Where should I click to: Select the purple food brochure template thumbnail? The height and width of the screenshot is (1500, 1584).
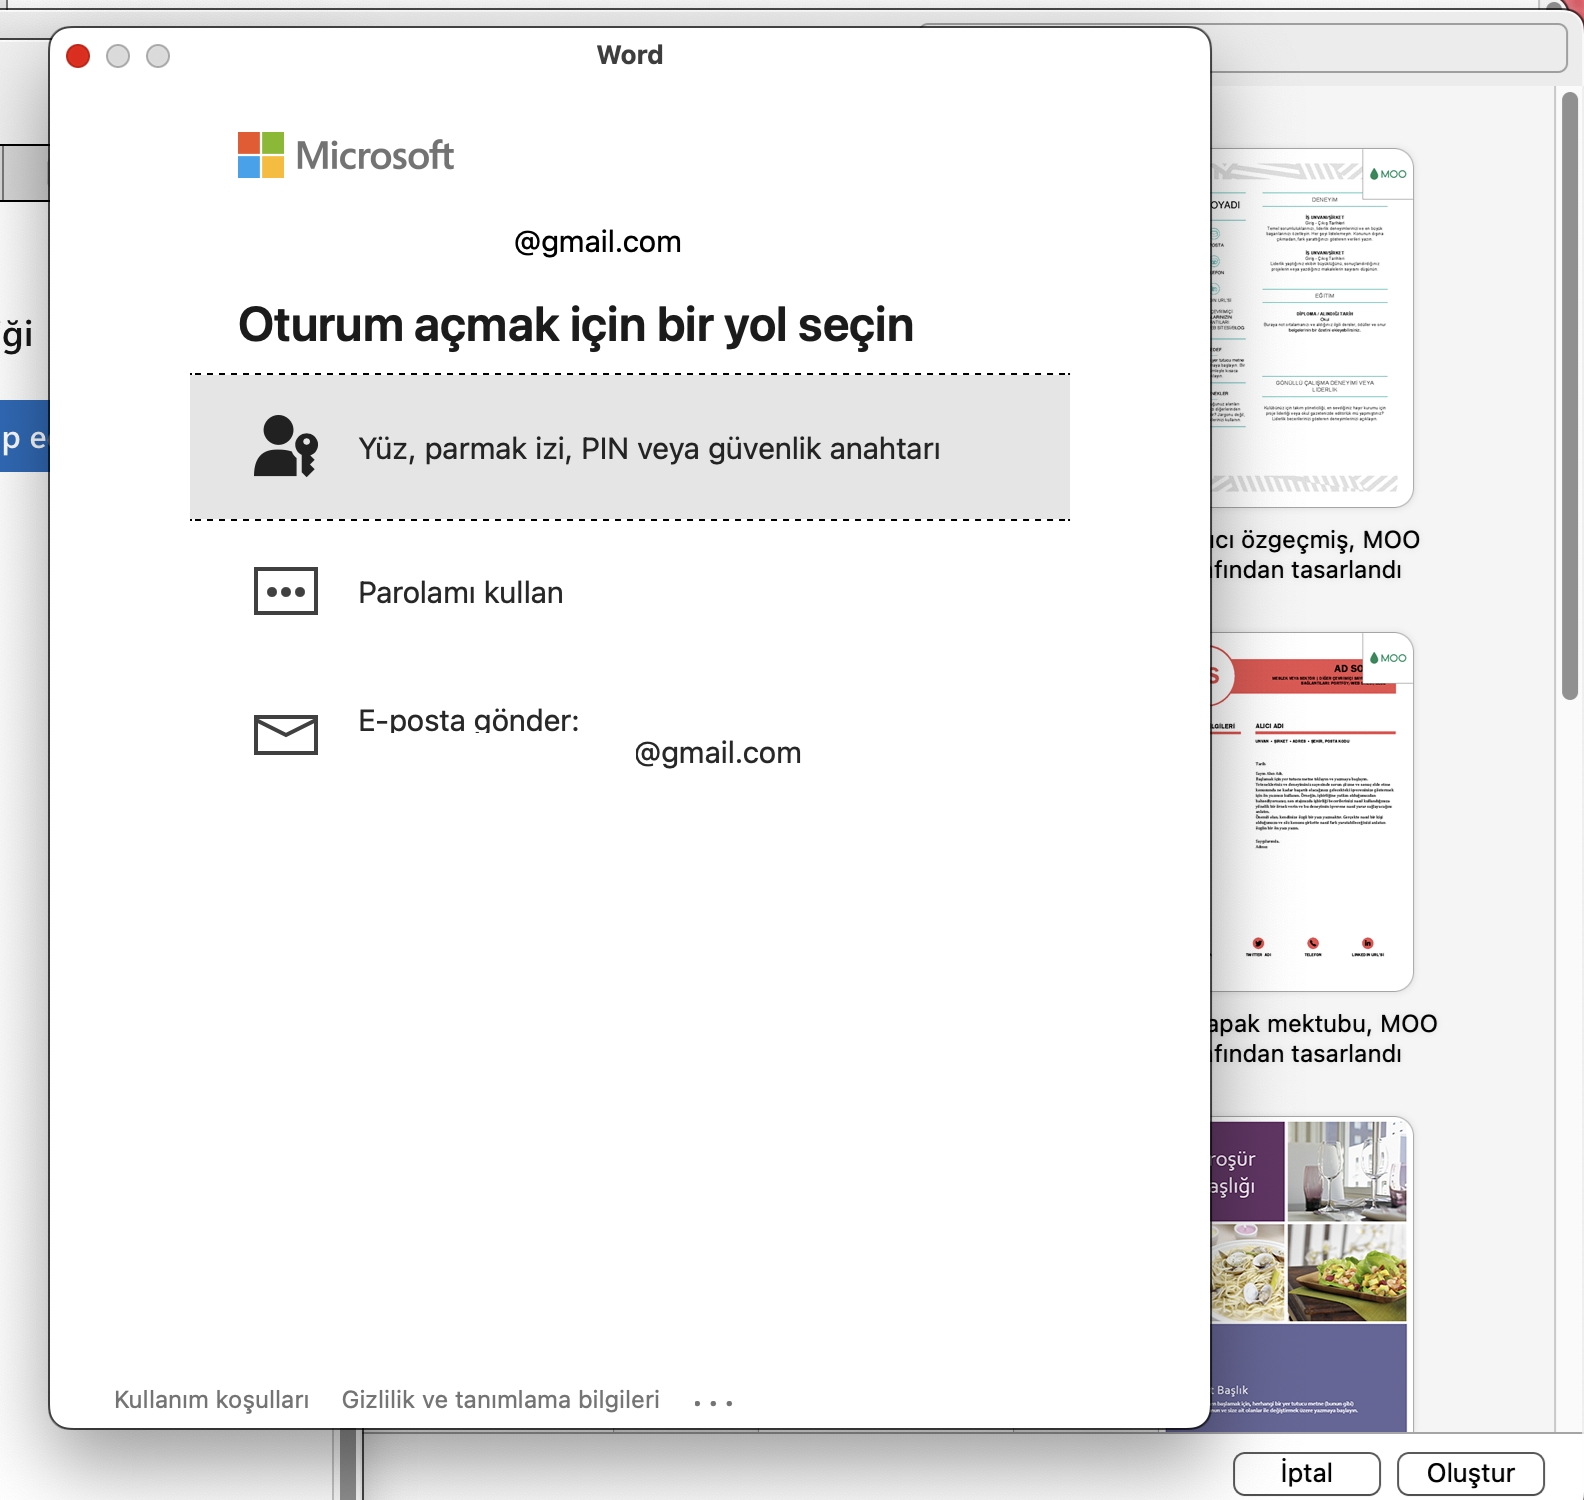tap(1312, 1274)
